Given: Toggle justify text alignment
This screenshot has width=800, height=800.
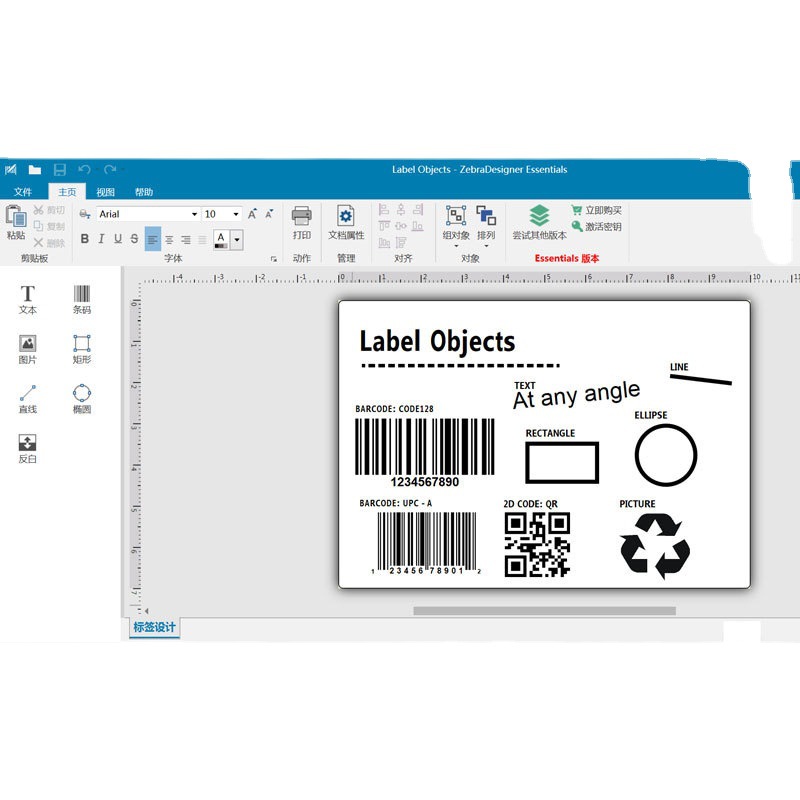Looking at the screenshot, I should (203, 239).
